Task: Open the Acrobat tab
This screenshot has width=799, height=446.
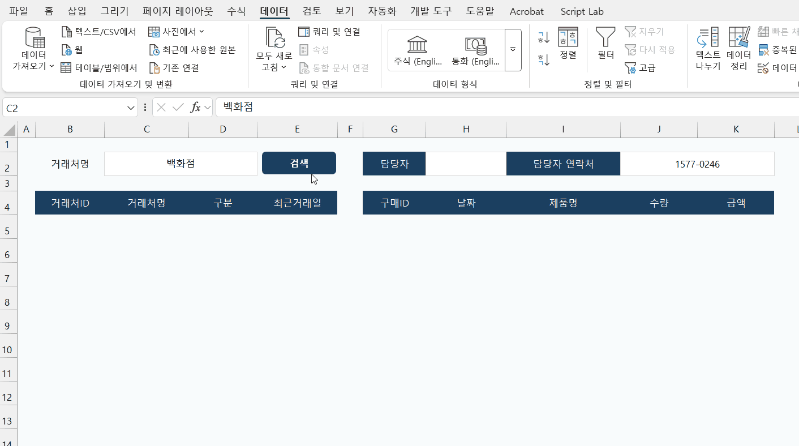Action: point(526,11)
